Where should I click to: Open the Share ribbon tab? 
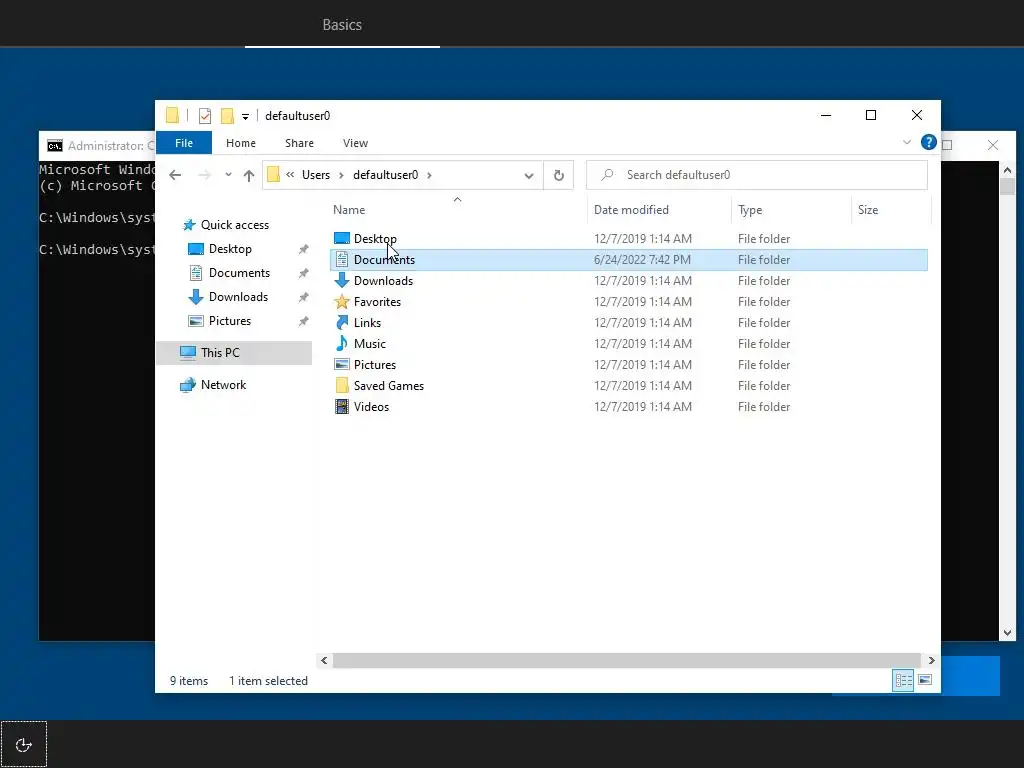(x=299, y=143)
